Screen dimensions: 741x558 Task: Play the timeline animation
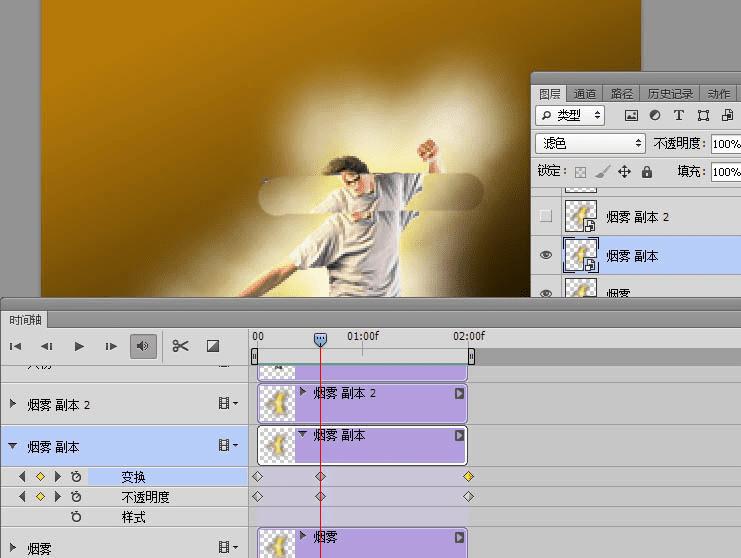pos(79,346)
